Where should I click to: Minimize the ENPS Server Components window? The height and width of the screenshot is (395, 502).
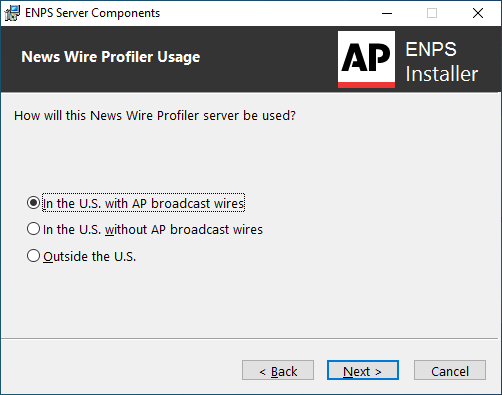pyautogui.click(x=387, y=13)
